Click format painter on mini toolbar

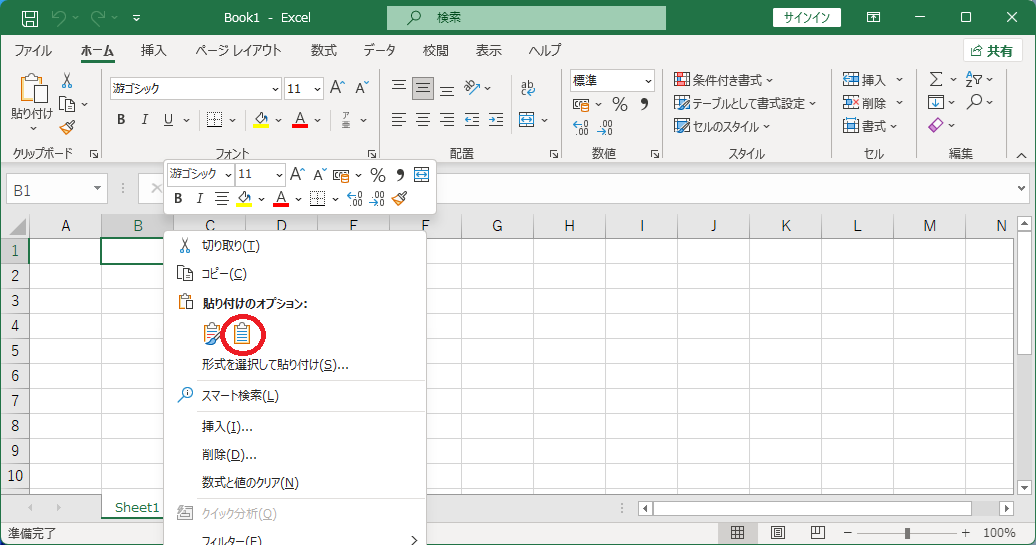(399, 198)
